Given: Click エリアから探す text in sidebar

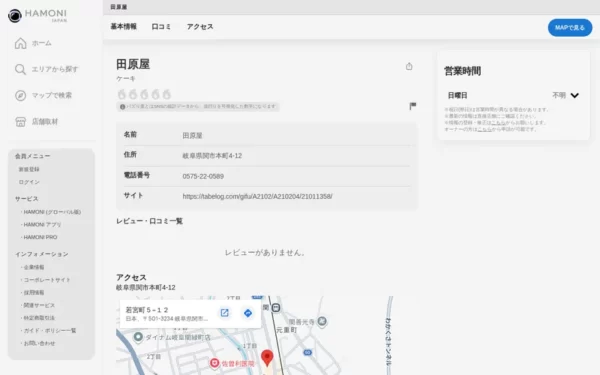Looking at the screenshot, I should [x=55, y=69].
